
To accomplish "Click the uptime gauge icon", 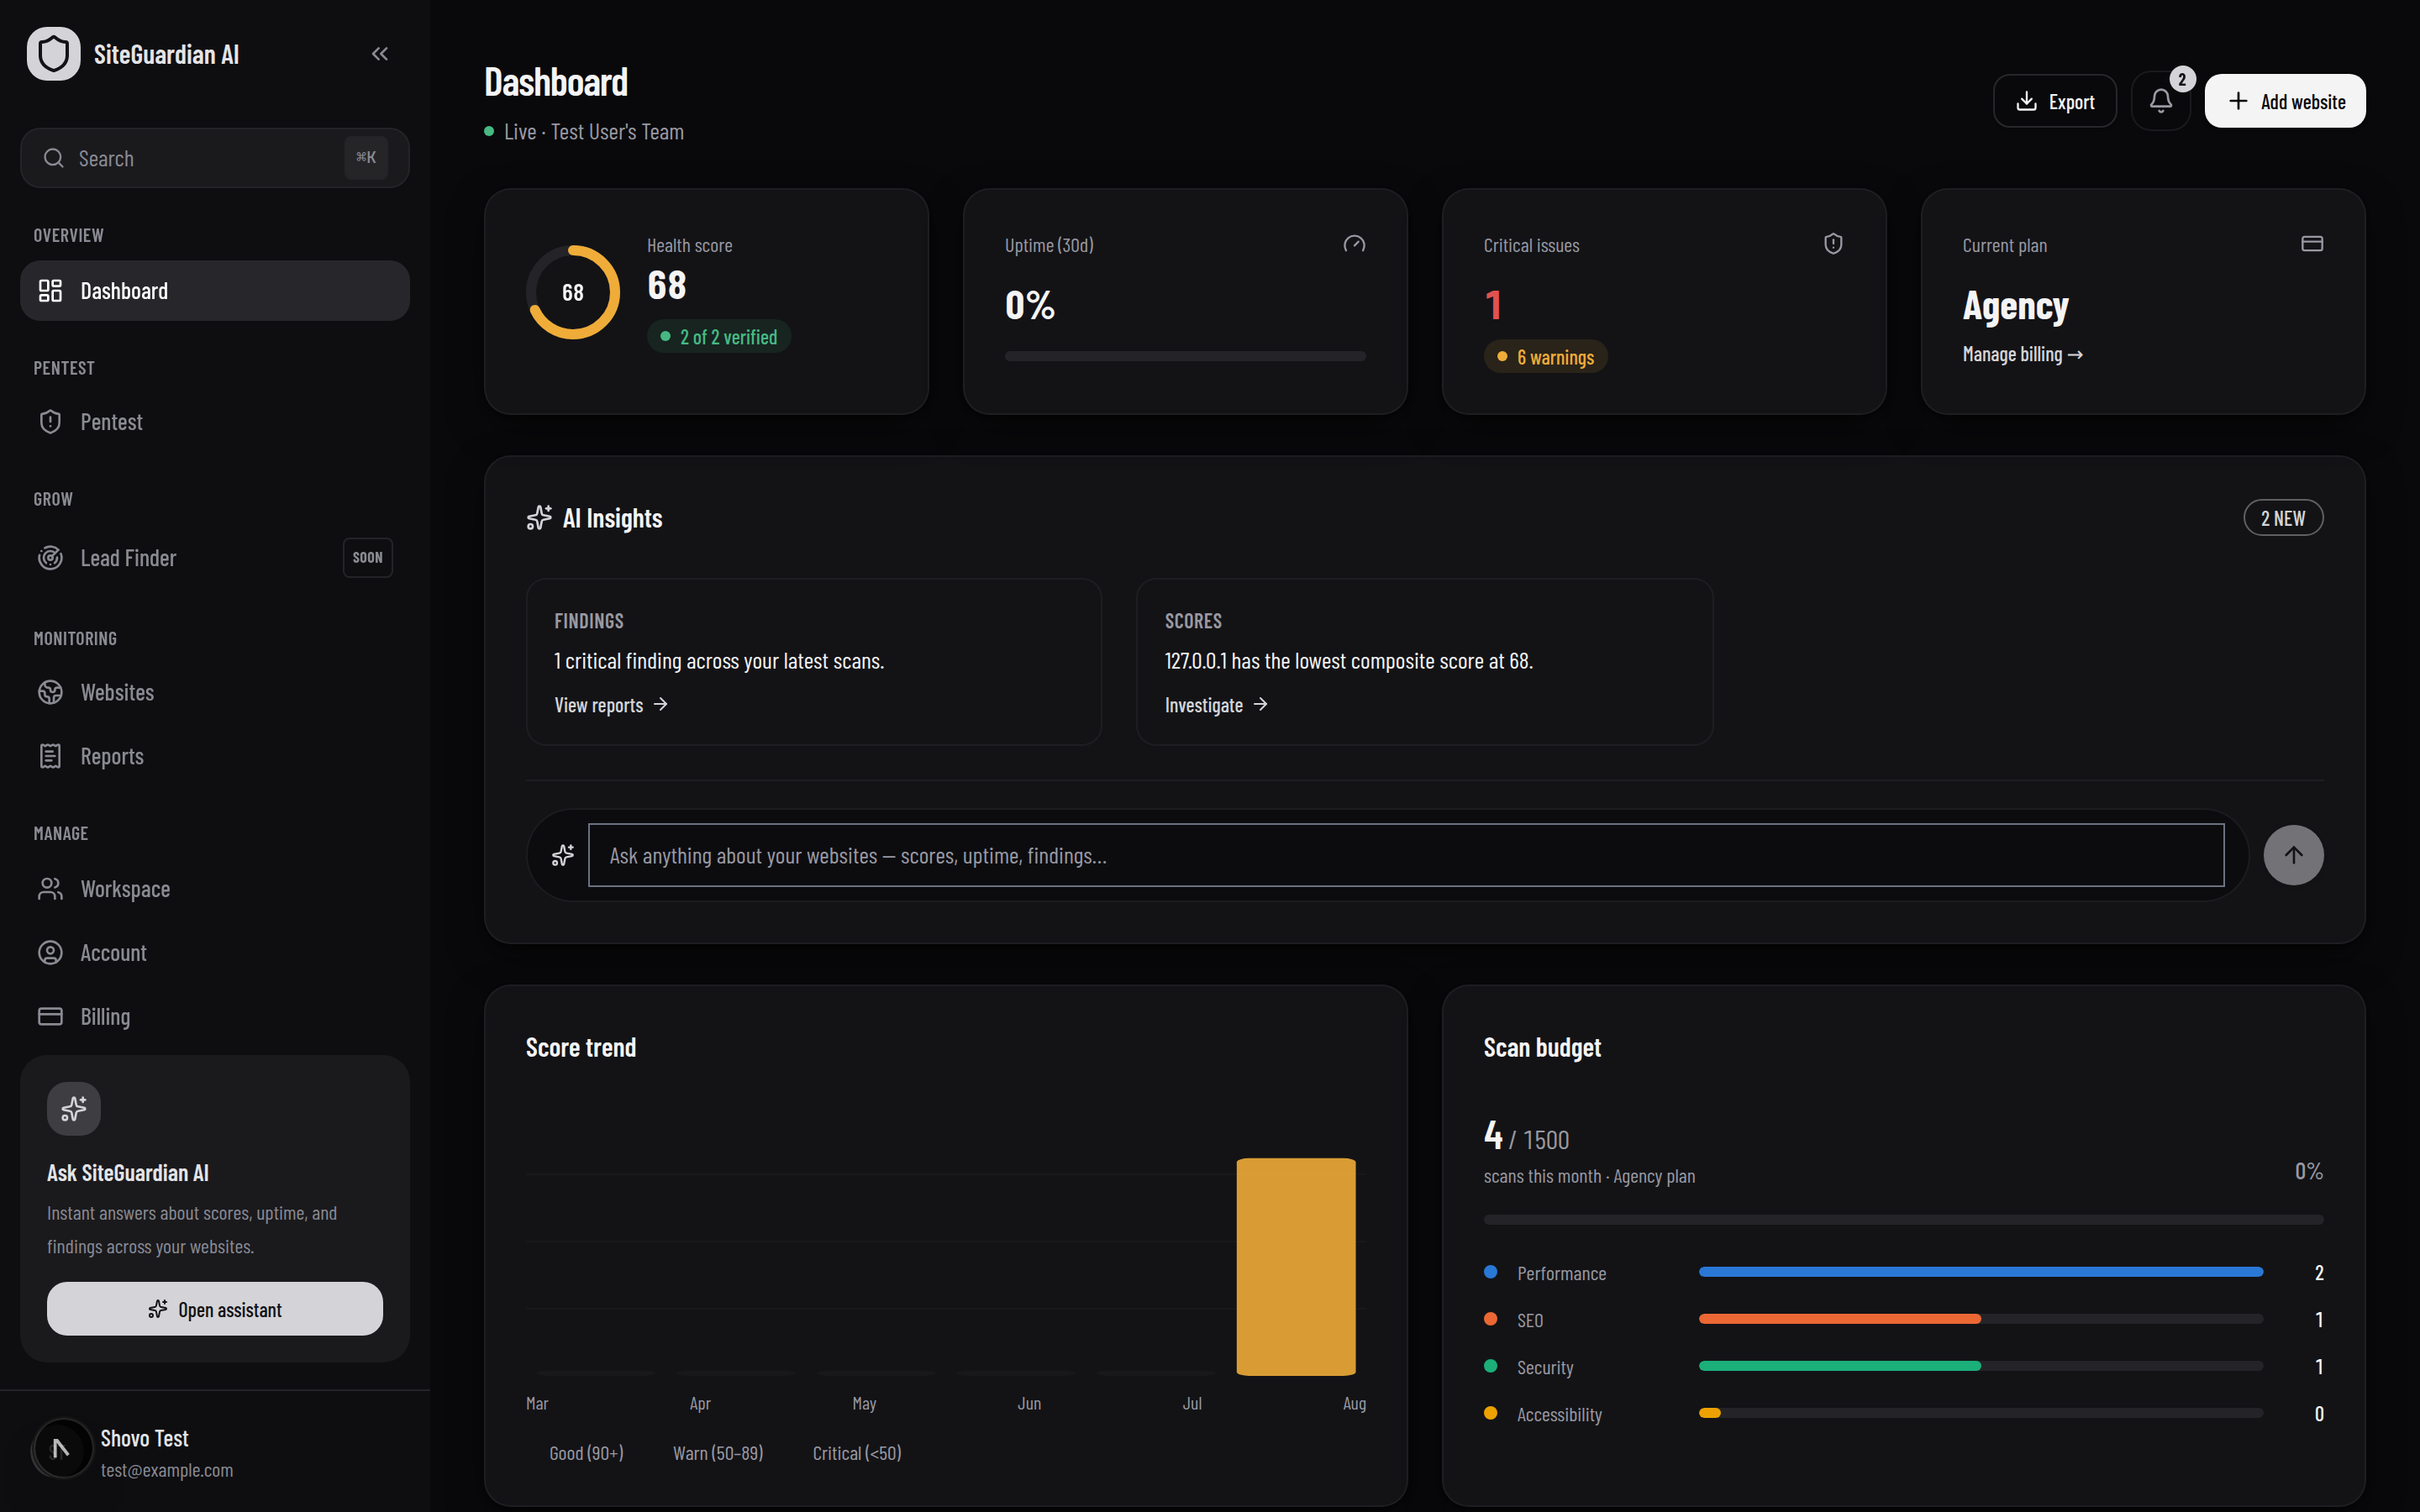I will (x=1354, y=245).
